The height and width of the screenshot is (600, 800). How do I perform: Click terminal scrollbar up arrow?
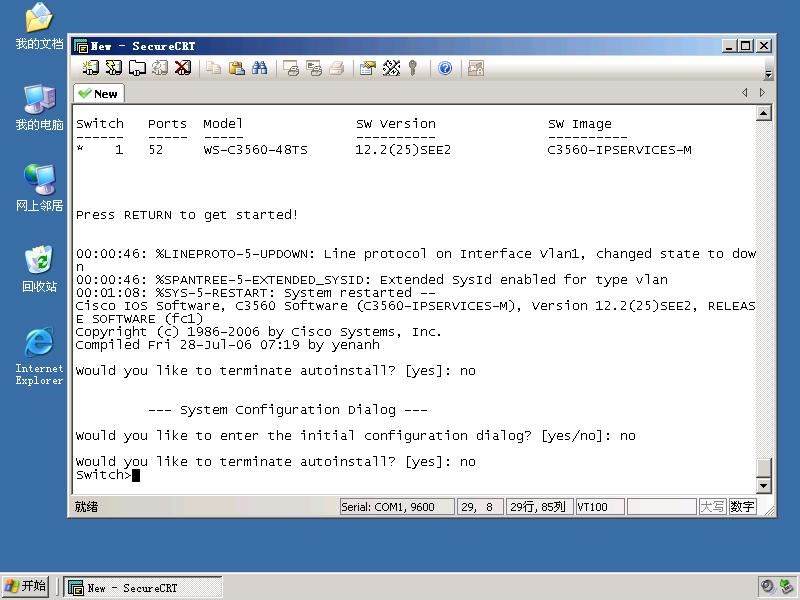[763, 113]
